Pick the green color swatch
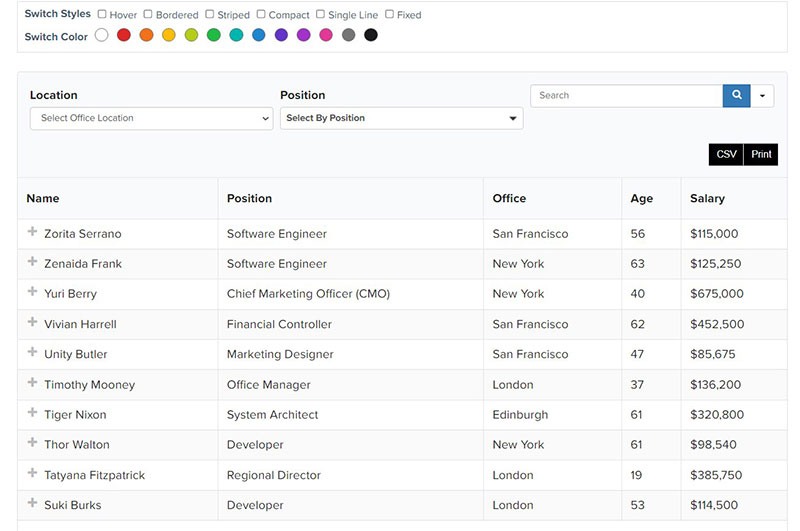The width and height of the screenshot is (800, 531). point(214,35)
